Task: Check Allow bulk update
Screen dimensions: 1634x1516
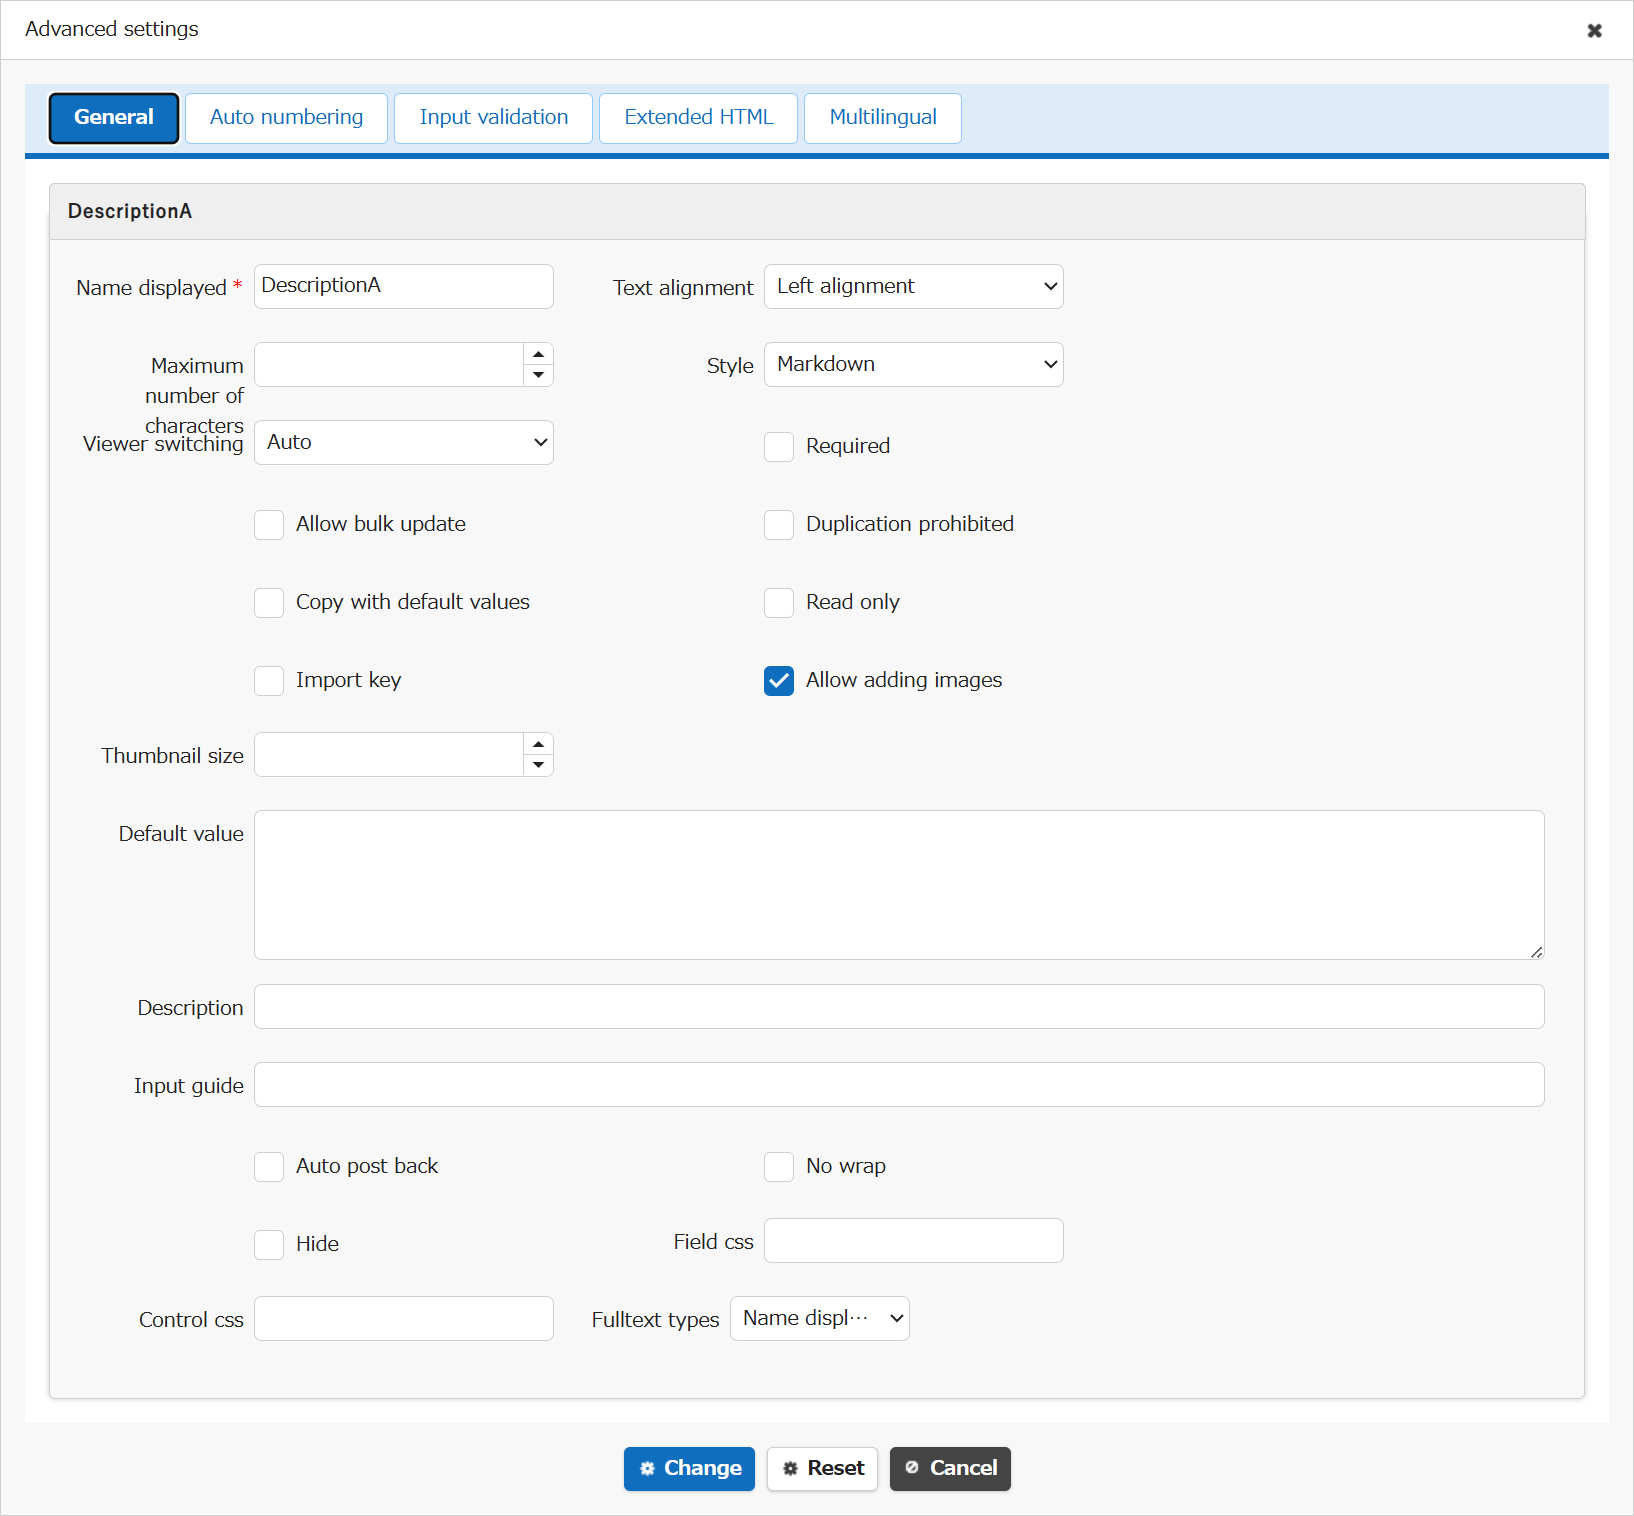Action: coord(269,524)
